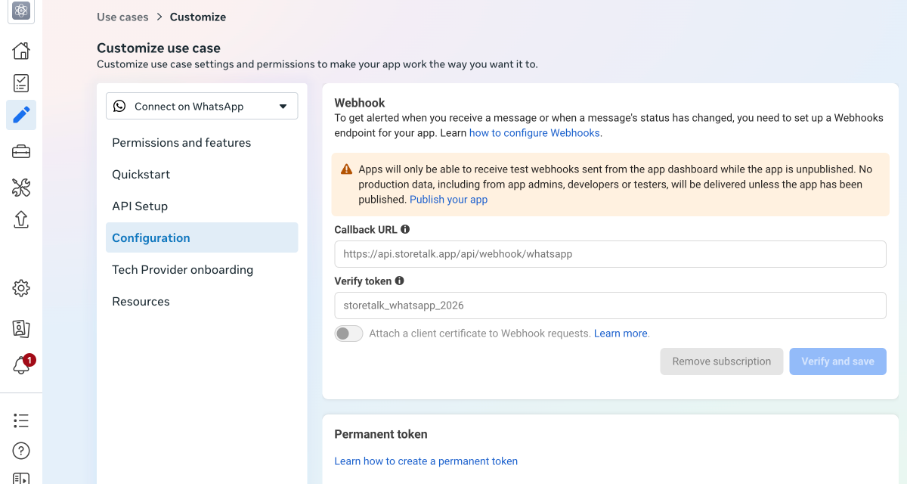The width and height of the screenshot is (907, 484).
Task: Go to the Dashboard home icon
Action: click(x=21, y=51)
